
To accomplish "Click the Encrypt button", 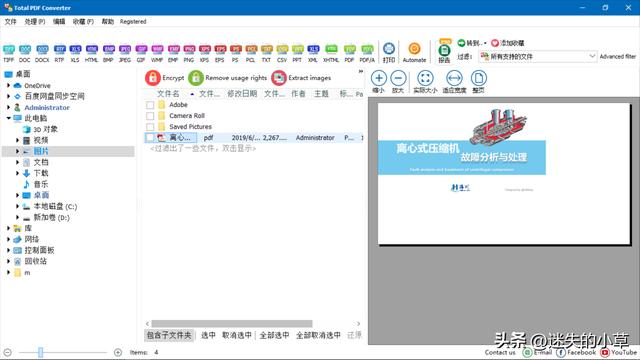I will [165, 78].
